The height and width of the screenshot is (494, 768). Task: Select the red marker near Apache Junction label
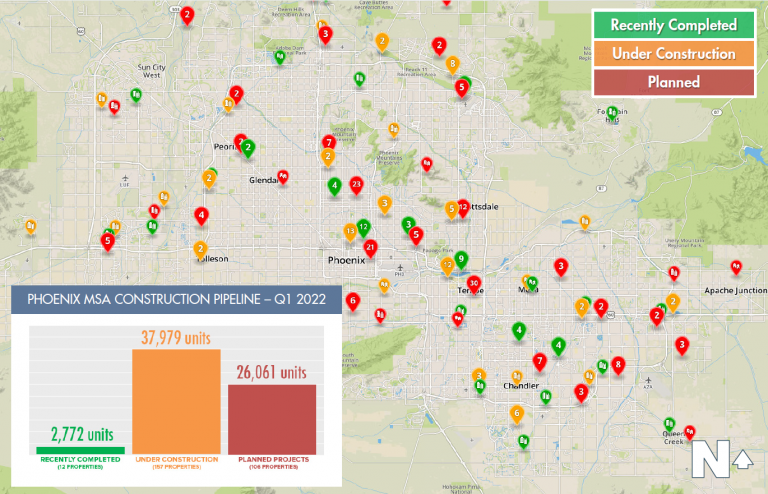pos(736,266)
